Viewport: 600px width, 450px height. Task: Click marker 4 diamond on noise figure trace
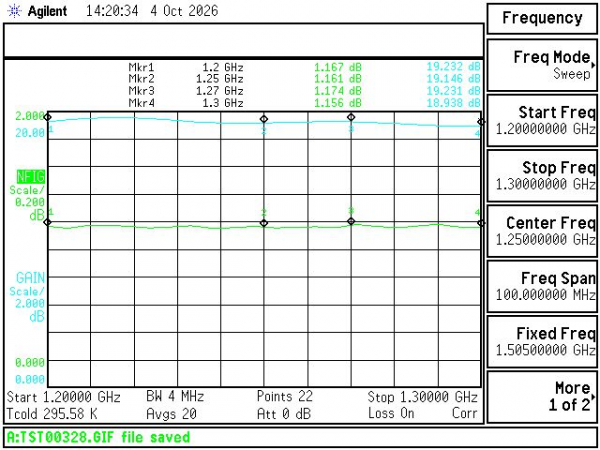(x=481, y=223)
